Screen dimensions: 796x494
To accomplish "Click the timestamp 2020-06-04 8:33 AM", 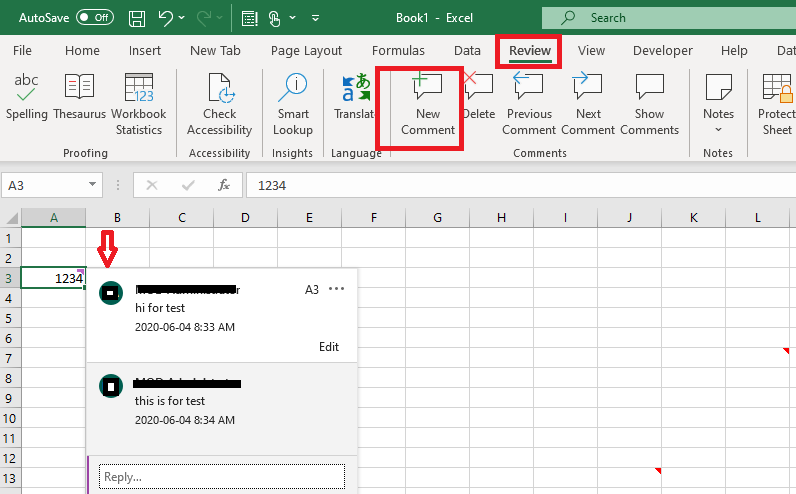I will tap(185, 327).
